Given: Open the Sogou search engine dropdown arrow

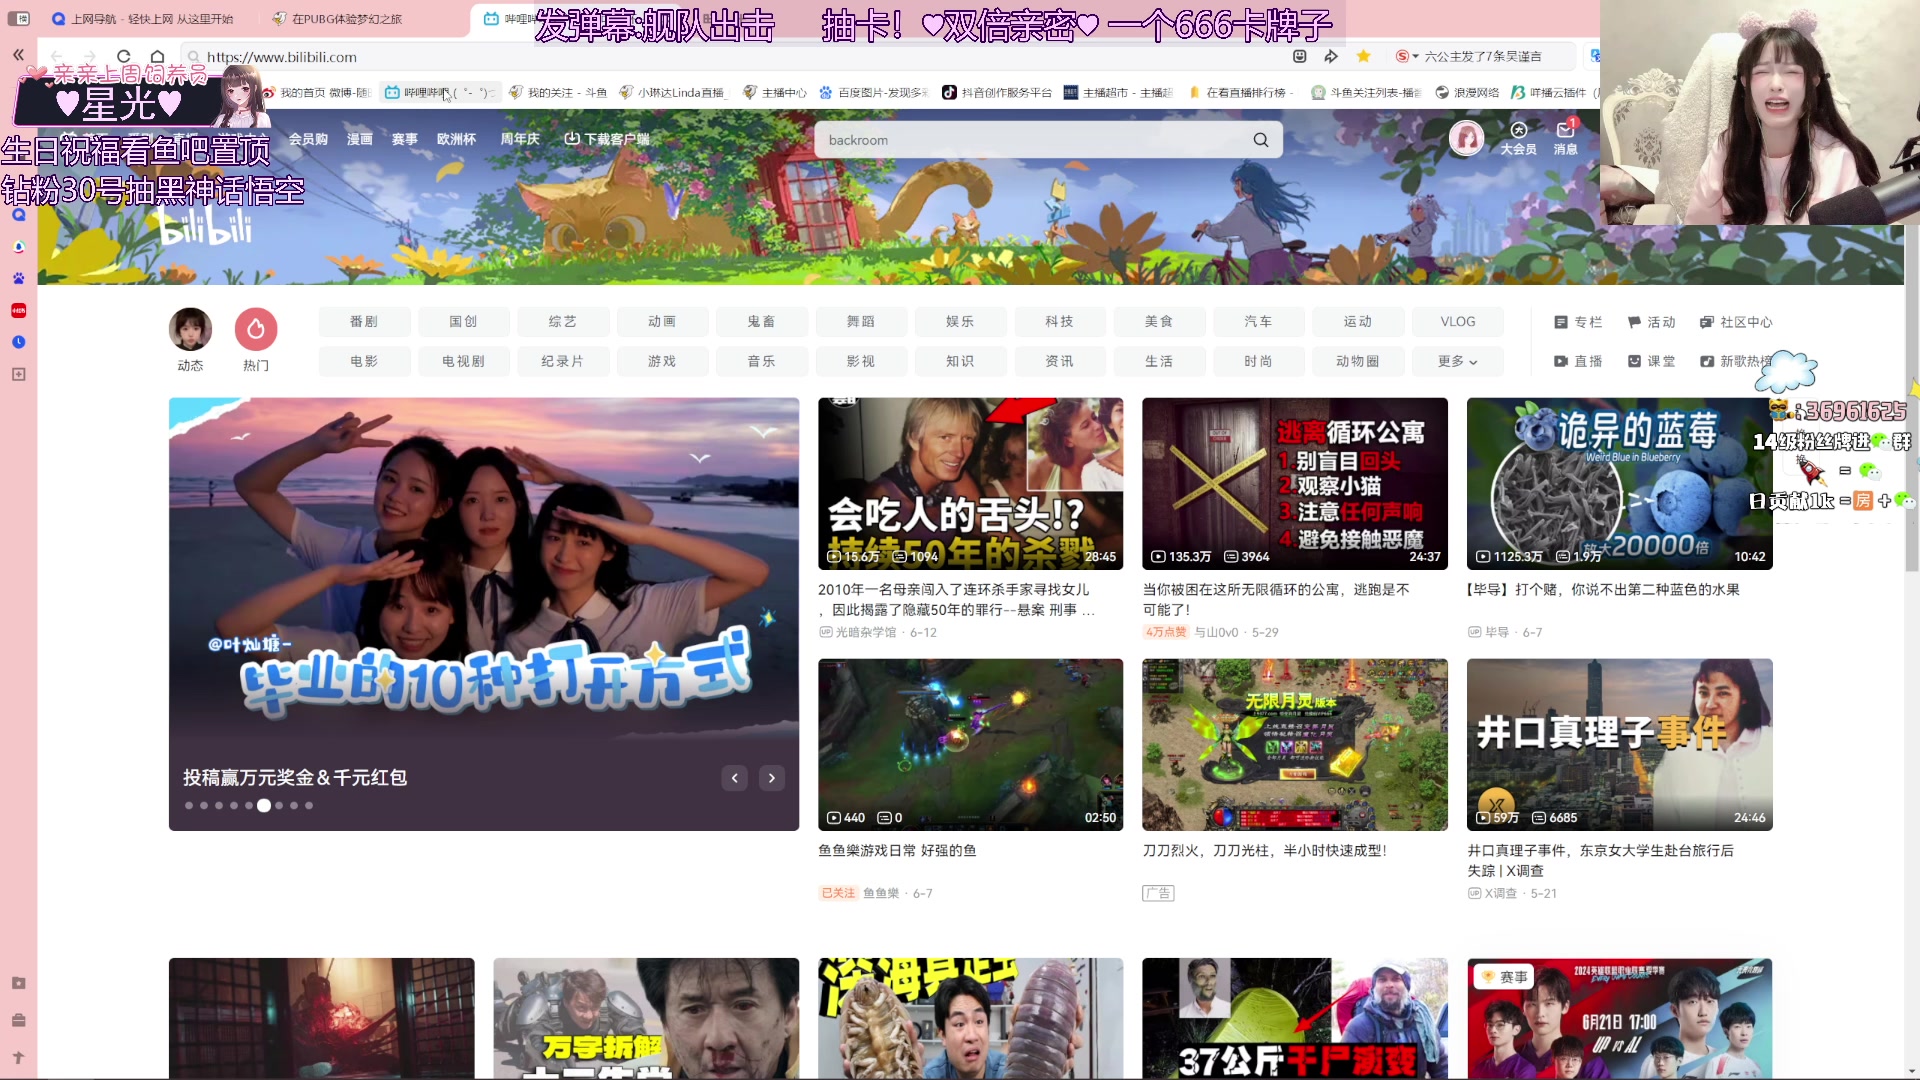Looking at the screenshot, I should click(1415, 56).
